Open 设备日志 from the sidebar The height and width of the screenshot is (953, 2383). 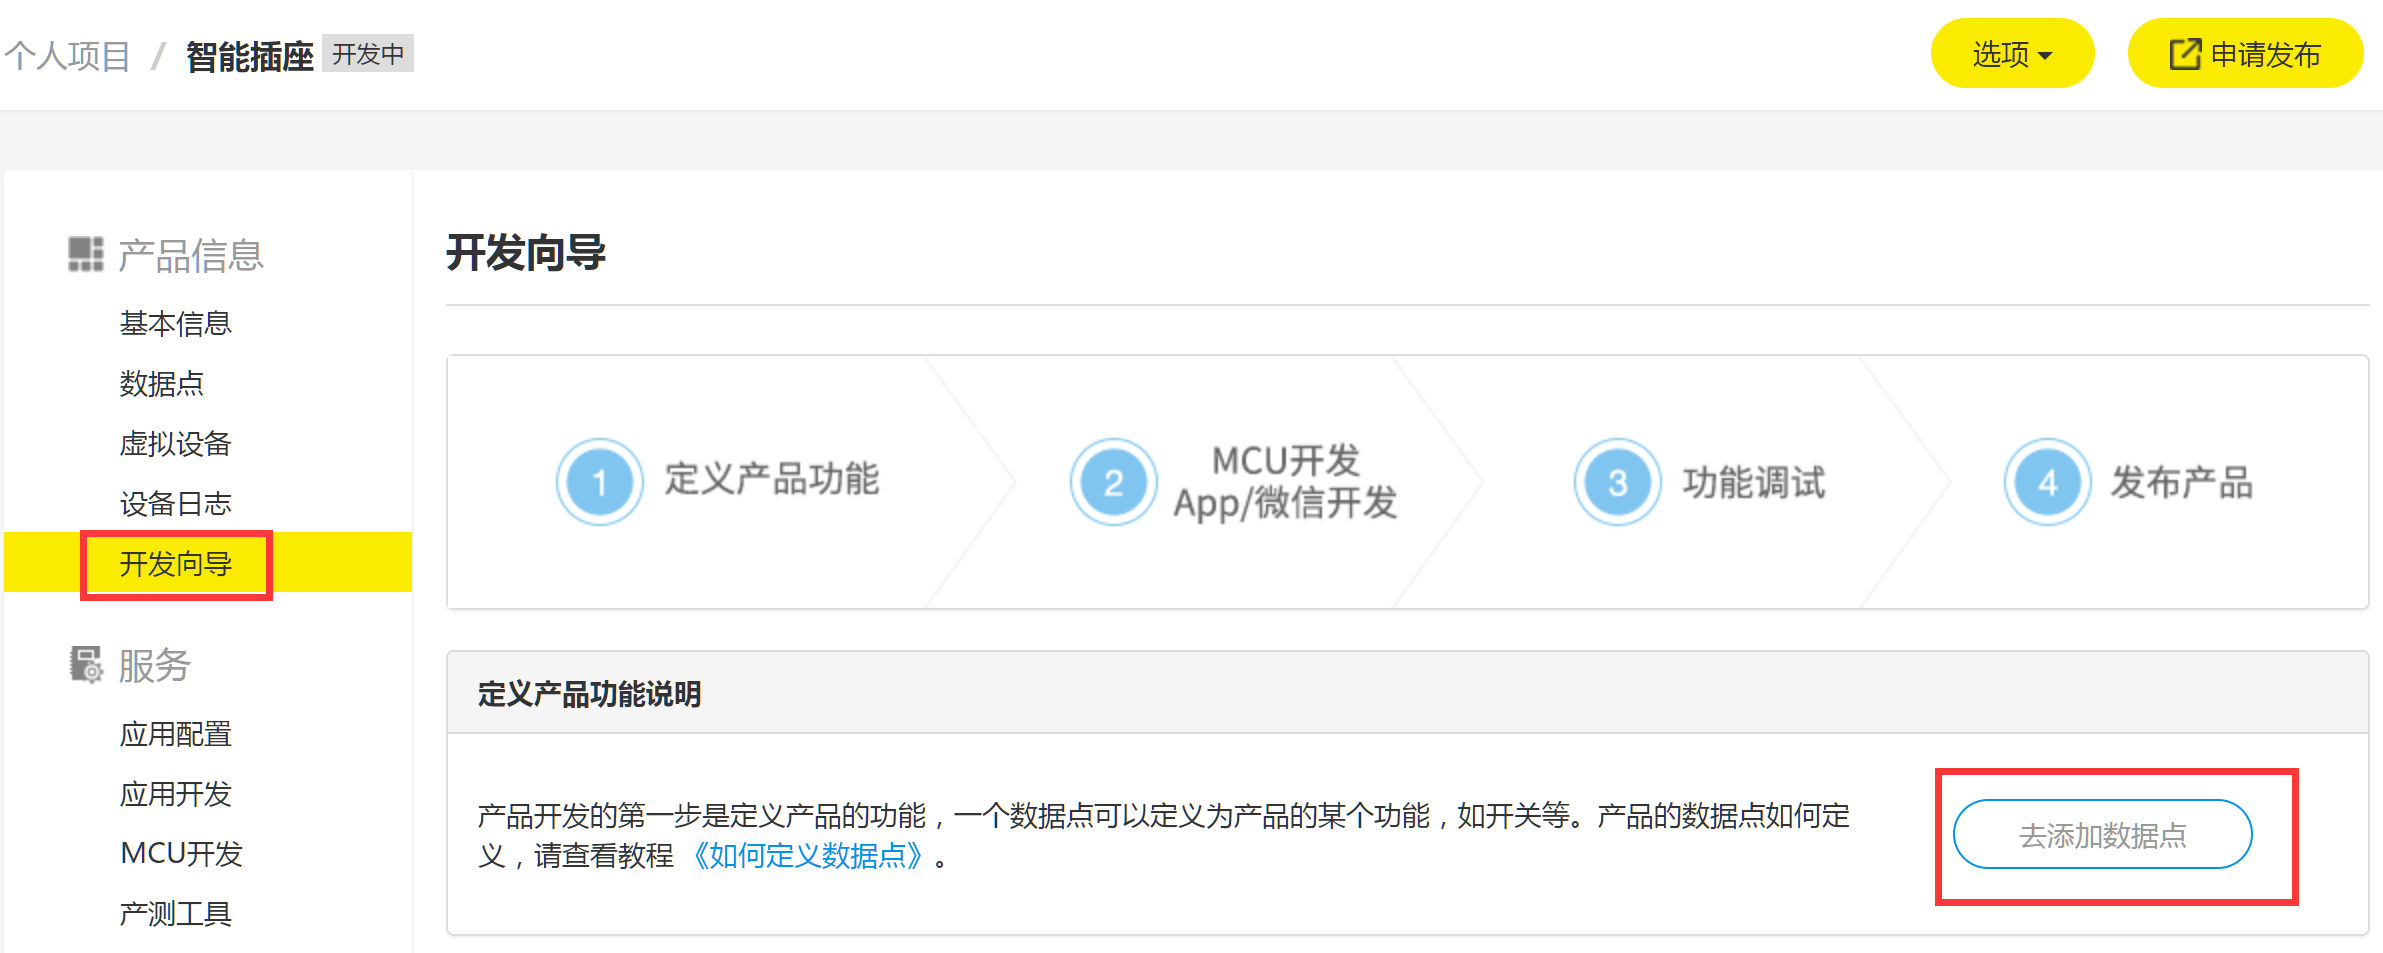tap(175, 503)
